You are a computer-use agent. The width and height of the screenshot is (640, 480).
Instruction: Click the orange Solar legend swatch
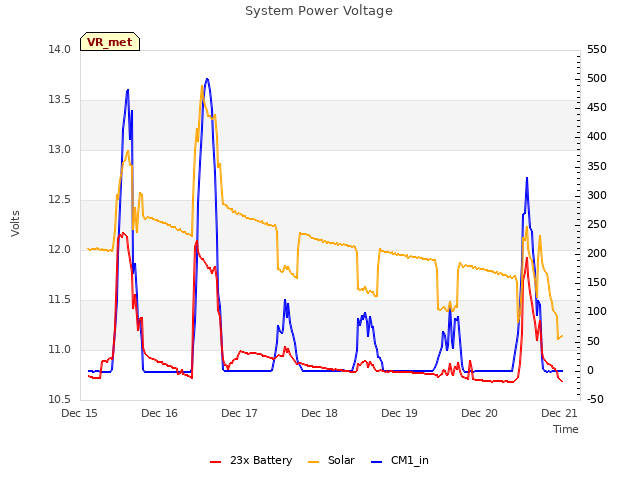[313, 462]
